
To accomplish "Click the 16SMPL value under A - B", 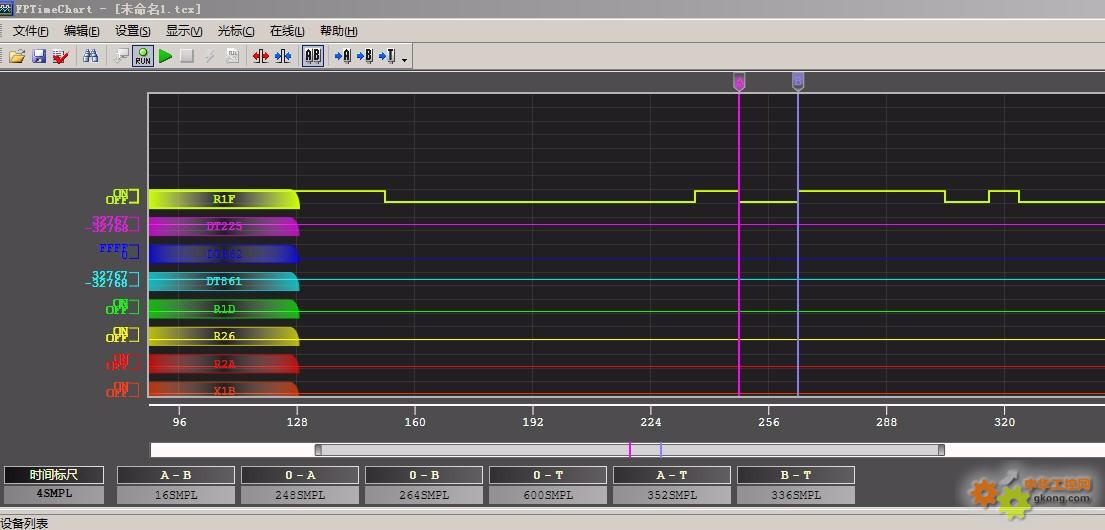I will tap(175, 495).
